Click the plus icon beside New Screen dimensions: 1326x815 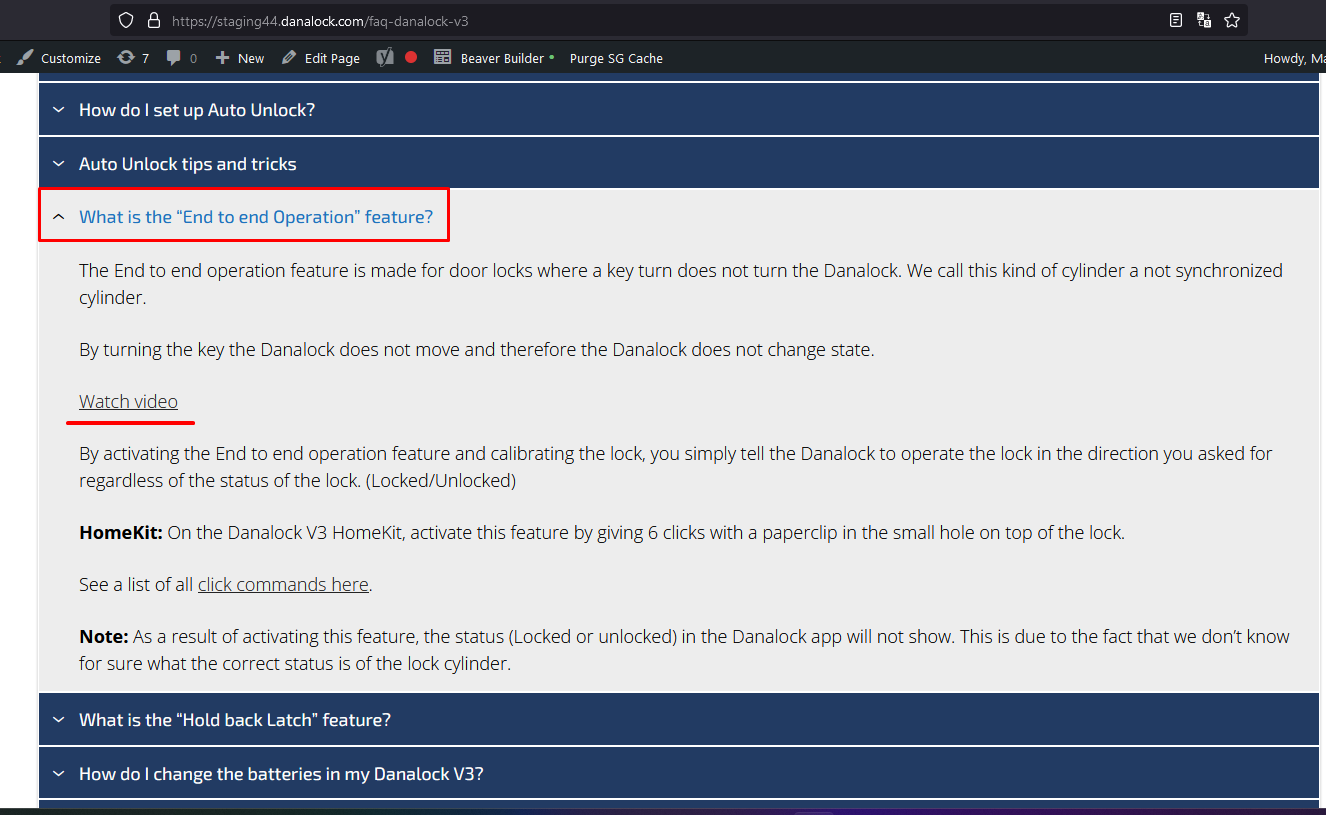pyautogui.click(x=223, y=58)
